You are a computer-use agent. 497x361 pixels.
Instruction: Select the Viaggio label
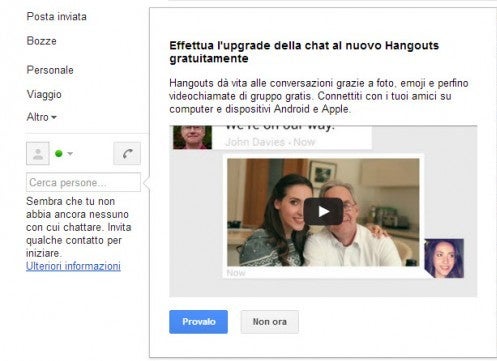44,94
